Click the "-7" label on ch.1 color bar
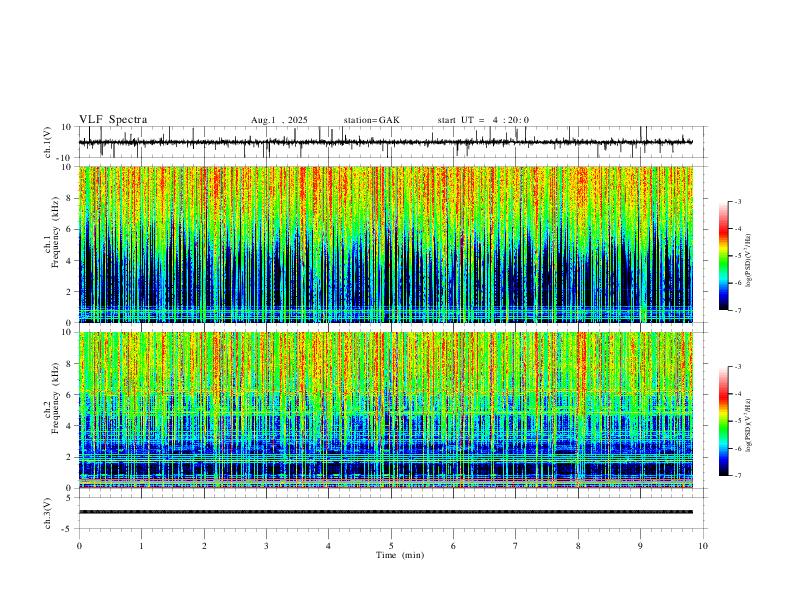The image size is (792, 612). pyautogui.click(x=738, y=311)
